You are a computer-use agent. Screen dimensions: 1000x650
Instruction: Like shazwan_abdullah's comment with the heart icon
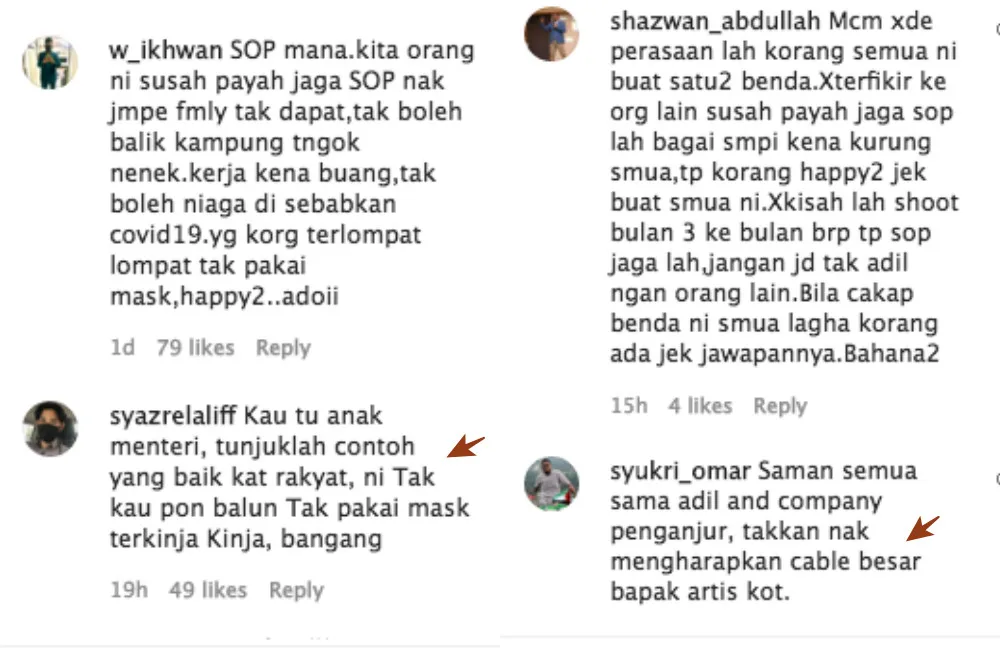click(997, 29)
